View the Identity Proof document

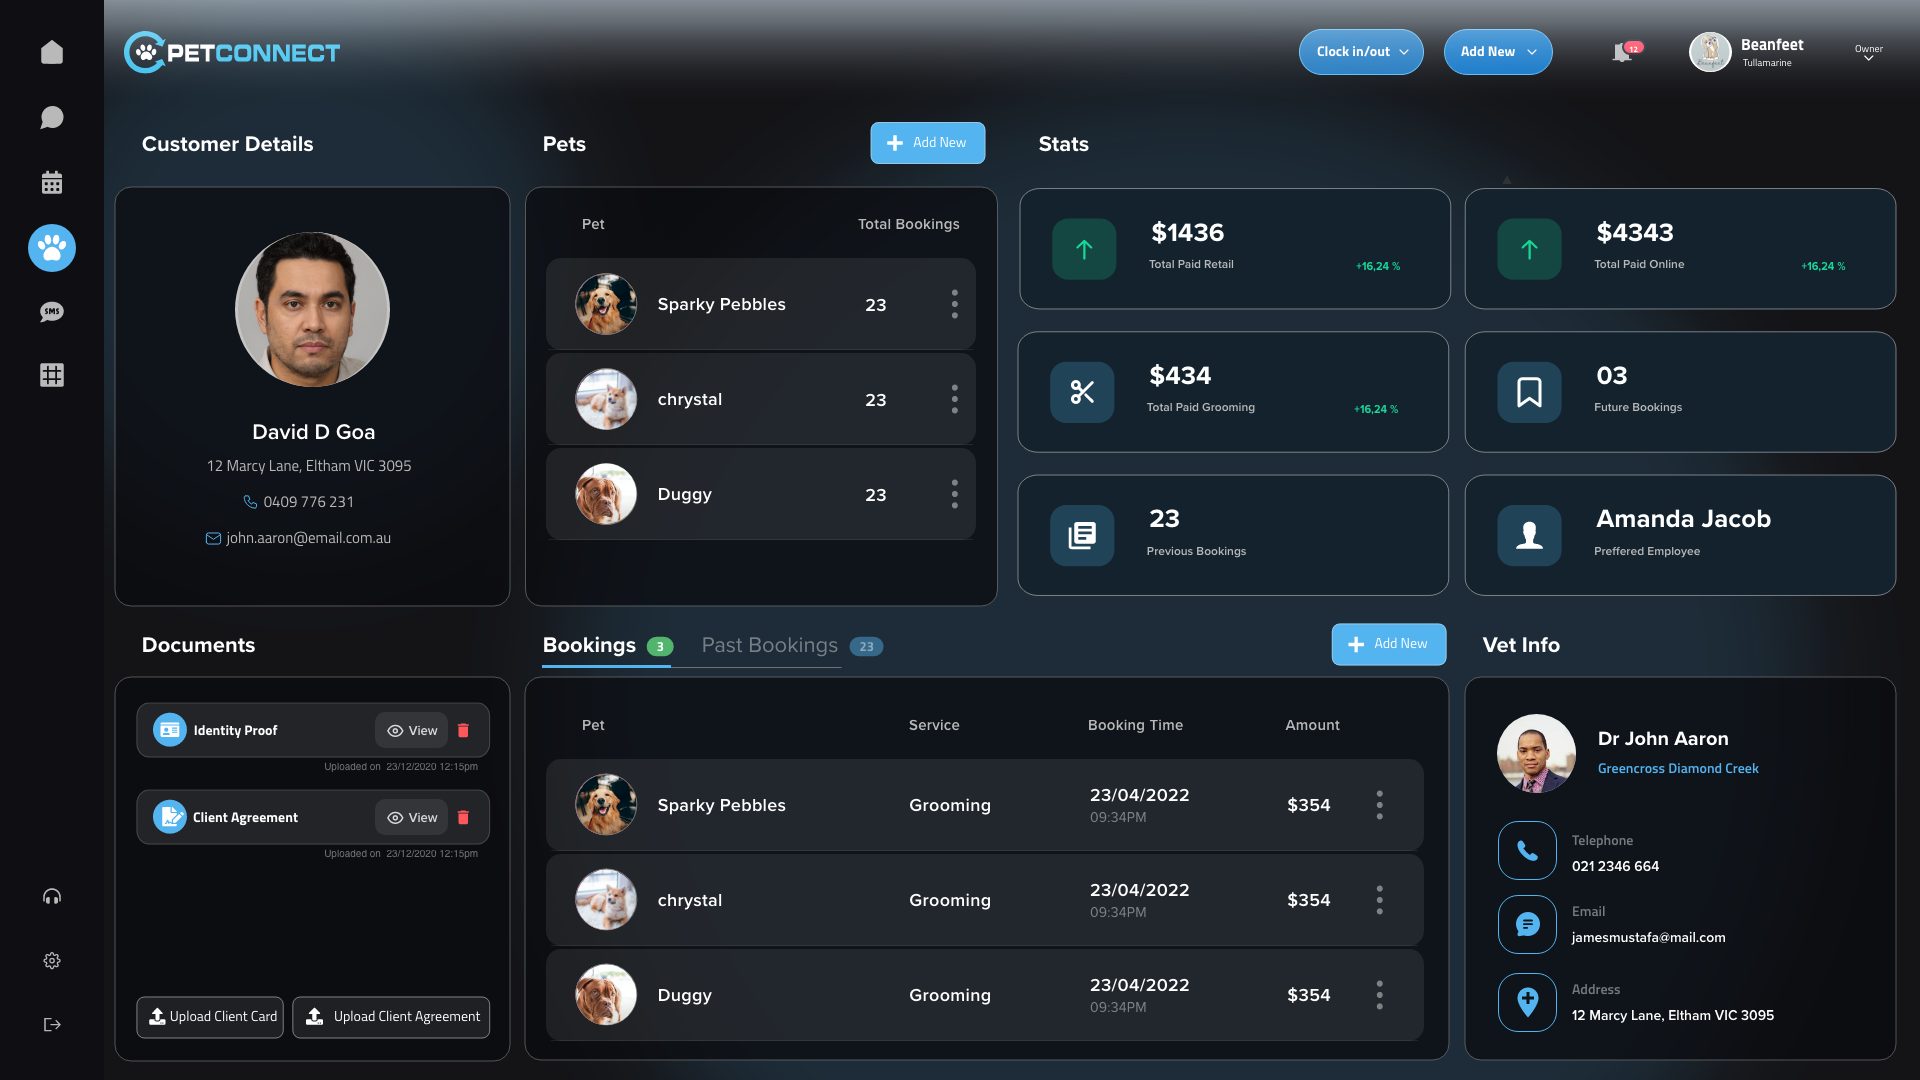pos(412,730)
